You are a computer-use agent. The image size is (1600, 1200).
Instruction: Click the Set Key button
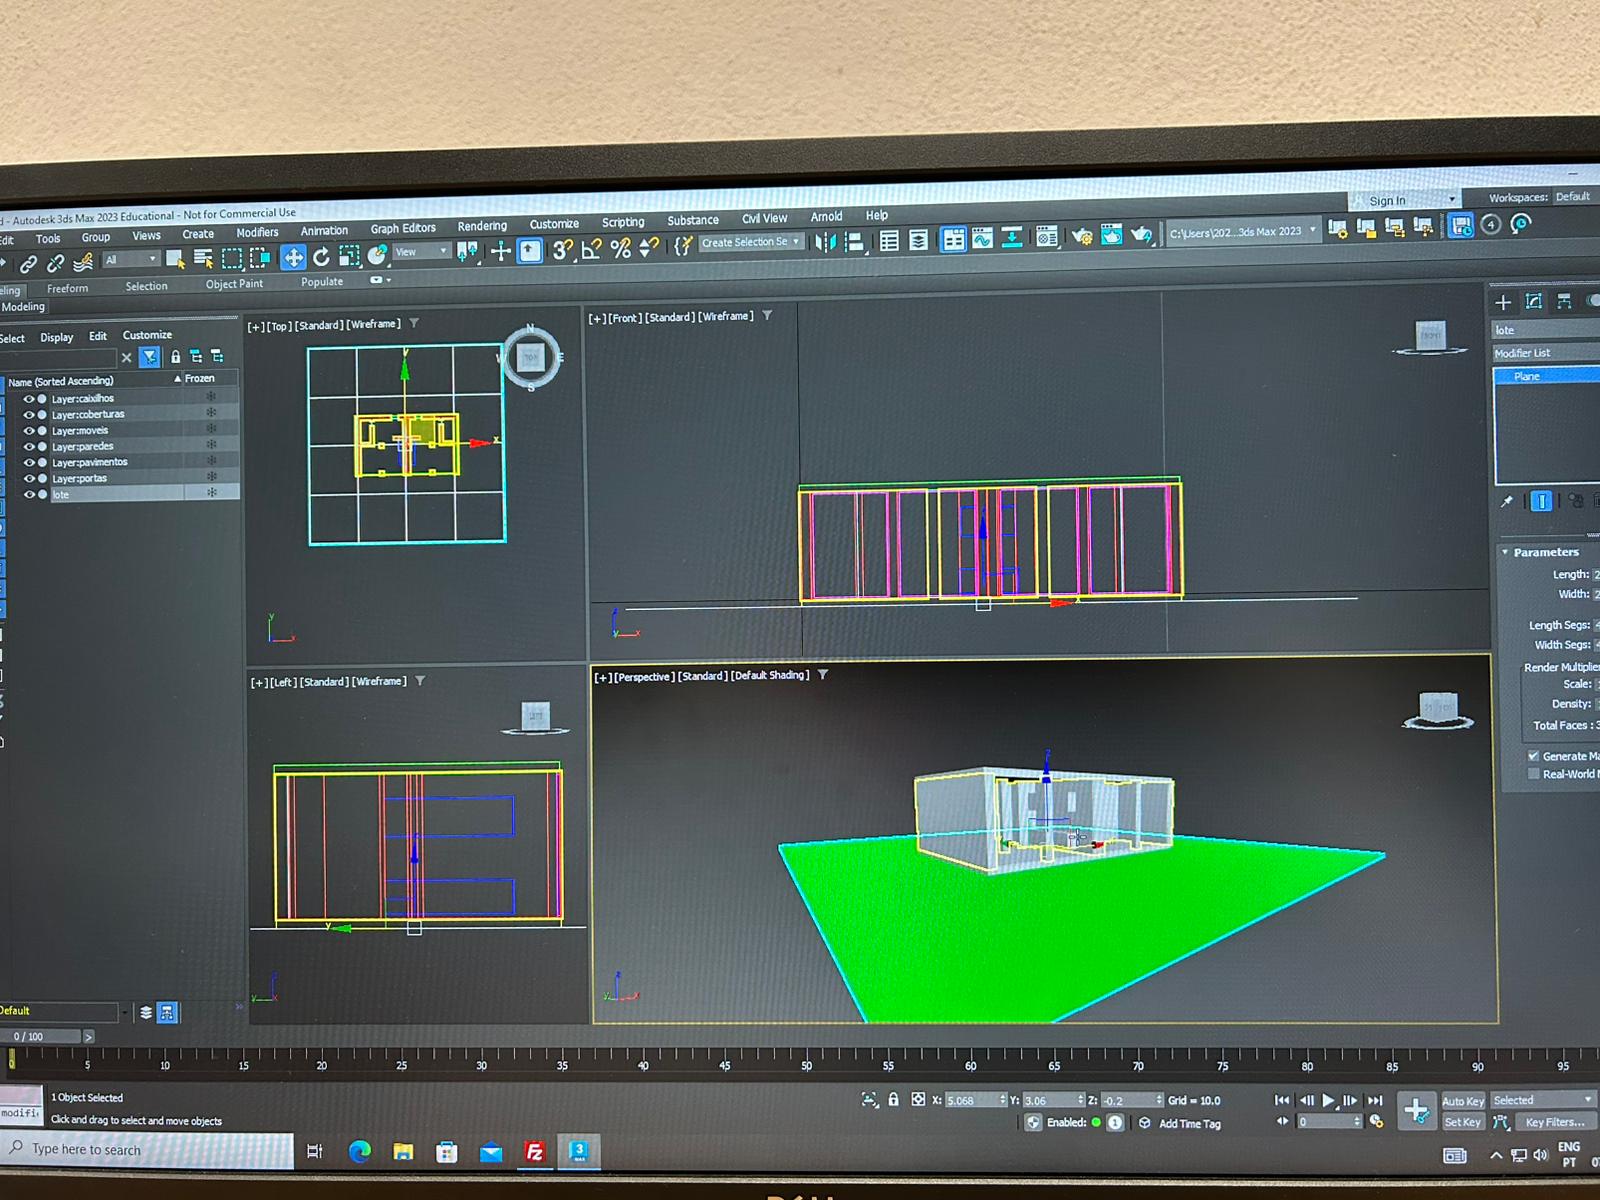[1462, 1122]
